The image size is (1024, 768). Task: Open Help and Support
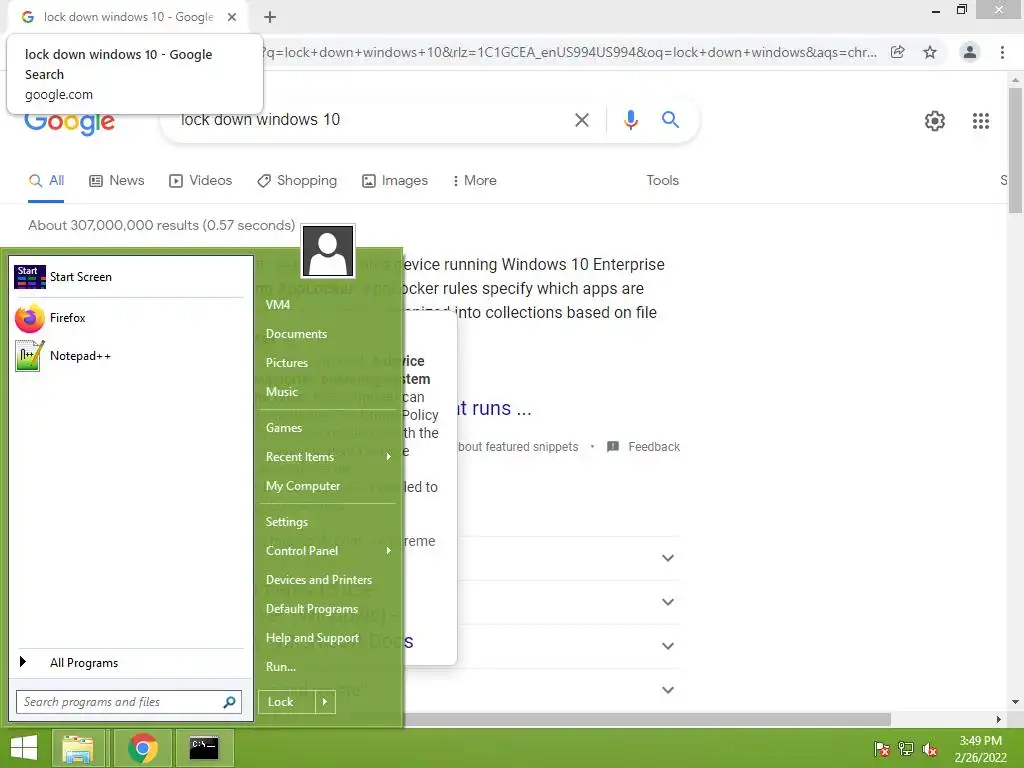coord(312,638)
